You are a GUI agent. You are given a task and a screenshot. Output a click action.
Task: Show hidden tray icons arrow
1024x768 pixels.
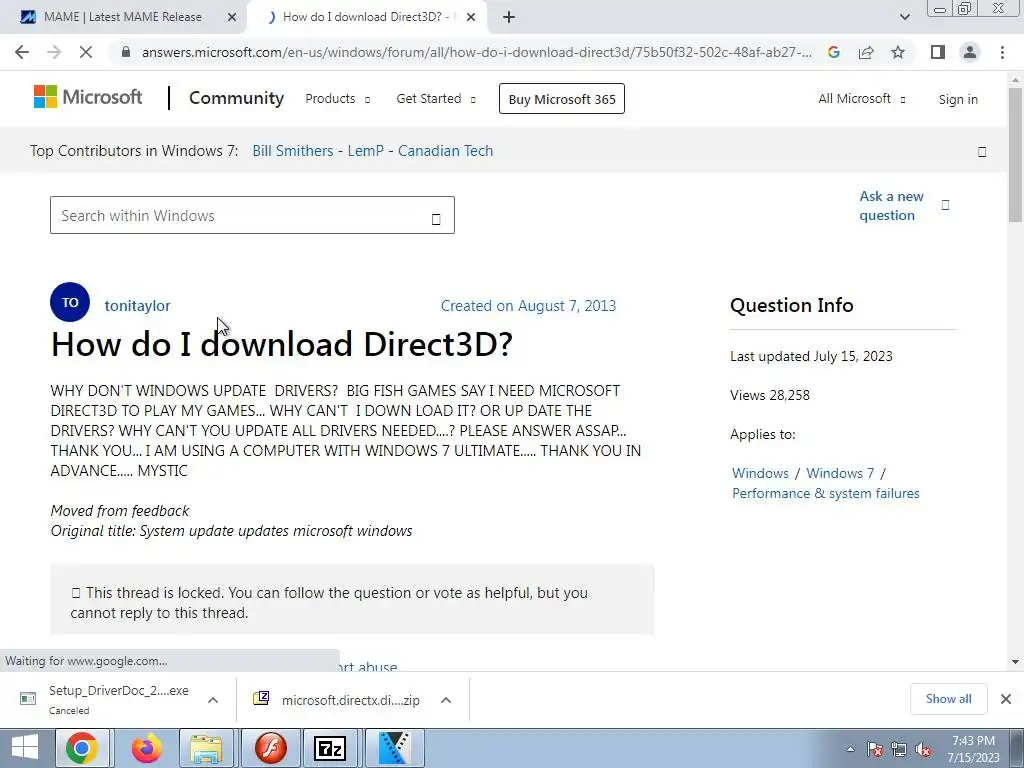pos(850,750)
